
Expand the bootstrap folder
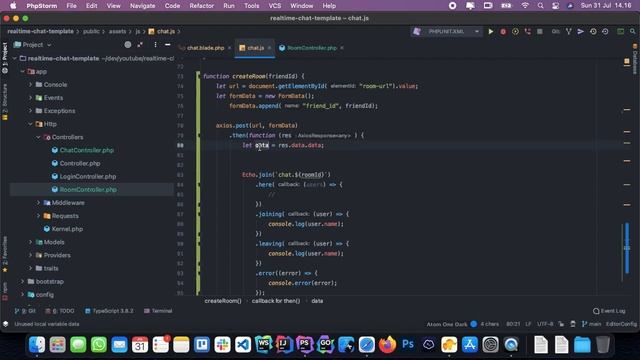tap(23, 281)
